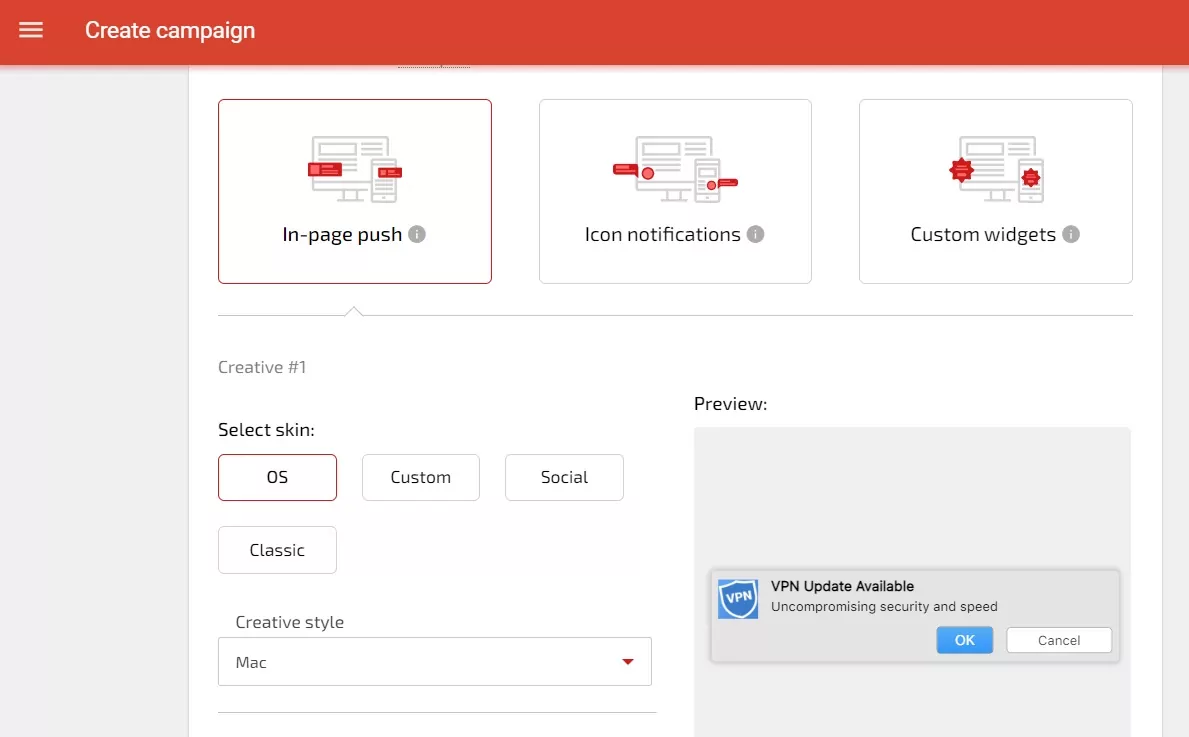Switch to the Custom widgets format
The width and height of the screenshot is (1189, 737).
pos(995,191)
